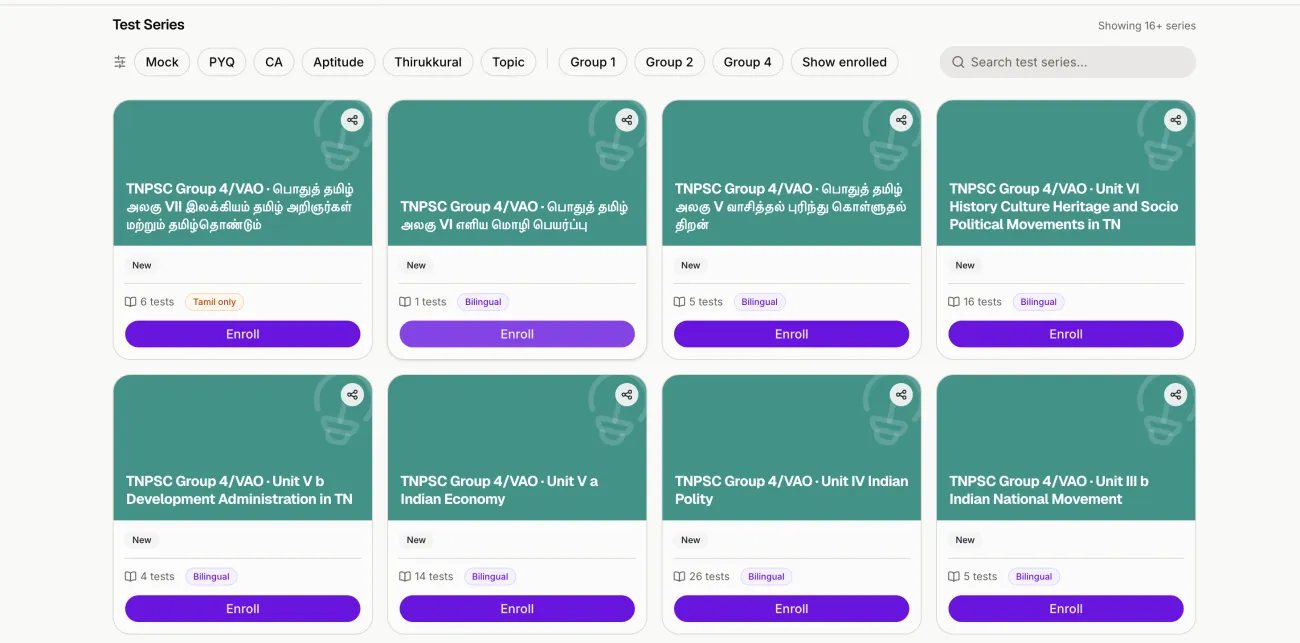Screen dimensions: 1300x643
Task: Share the Unit III b Indian National Movement series
Action: (1175, 395)
